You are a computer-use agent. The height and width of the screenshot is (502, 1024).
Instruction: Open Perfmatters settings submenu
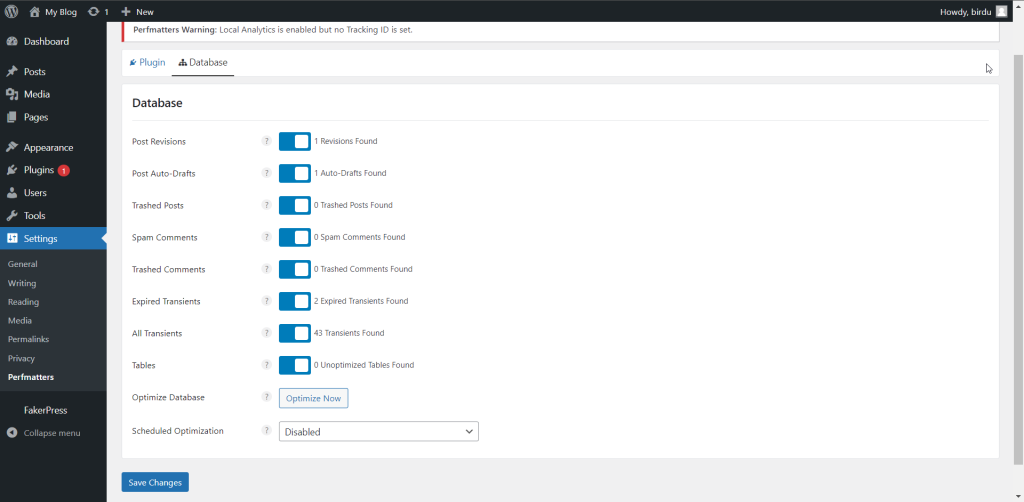[x=31, y=377]
